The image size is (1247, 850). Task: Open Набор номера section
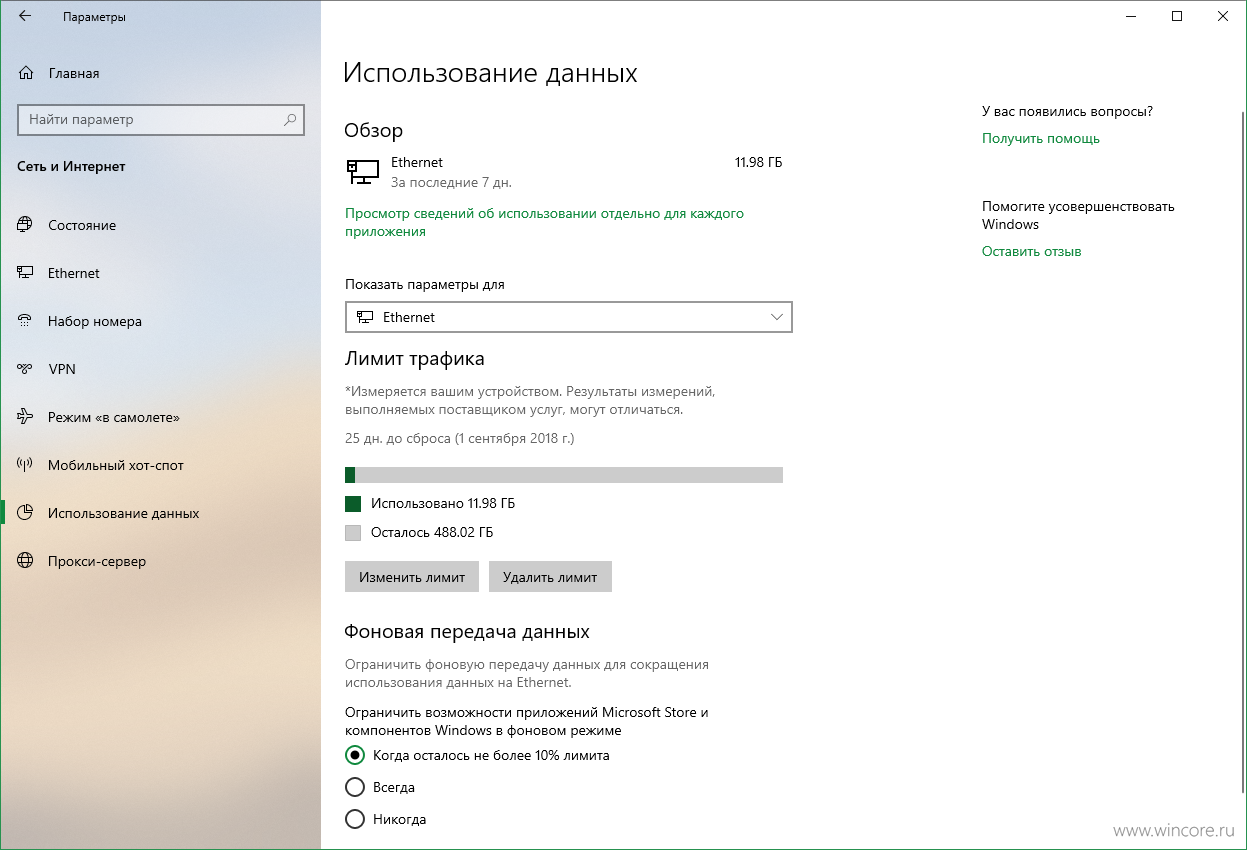coord(160,321)
